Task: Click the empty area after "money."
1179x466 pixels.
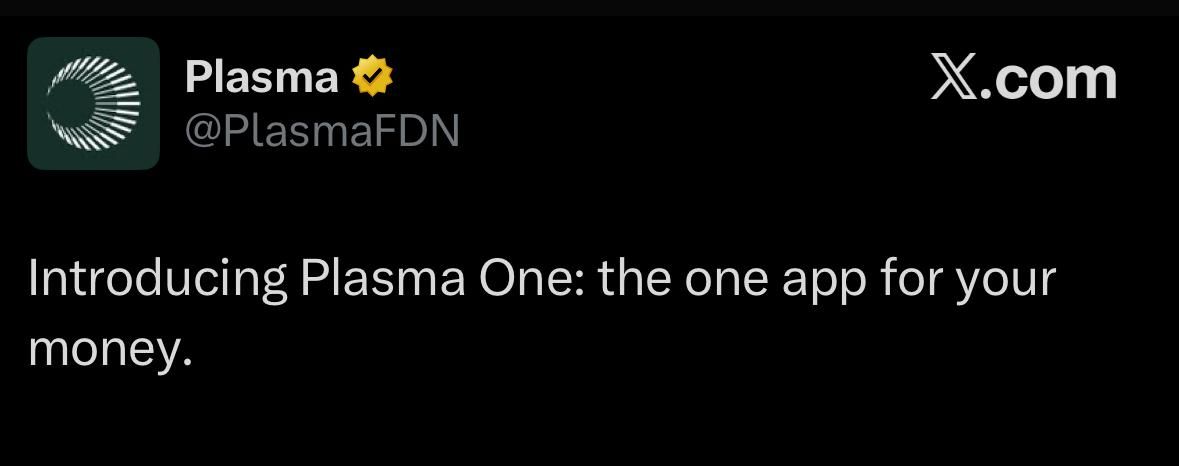Action: (600, 349)
